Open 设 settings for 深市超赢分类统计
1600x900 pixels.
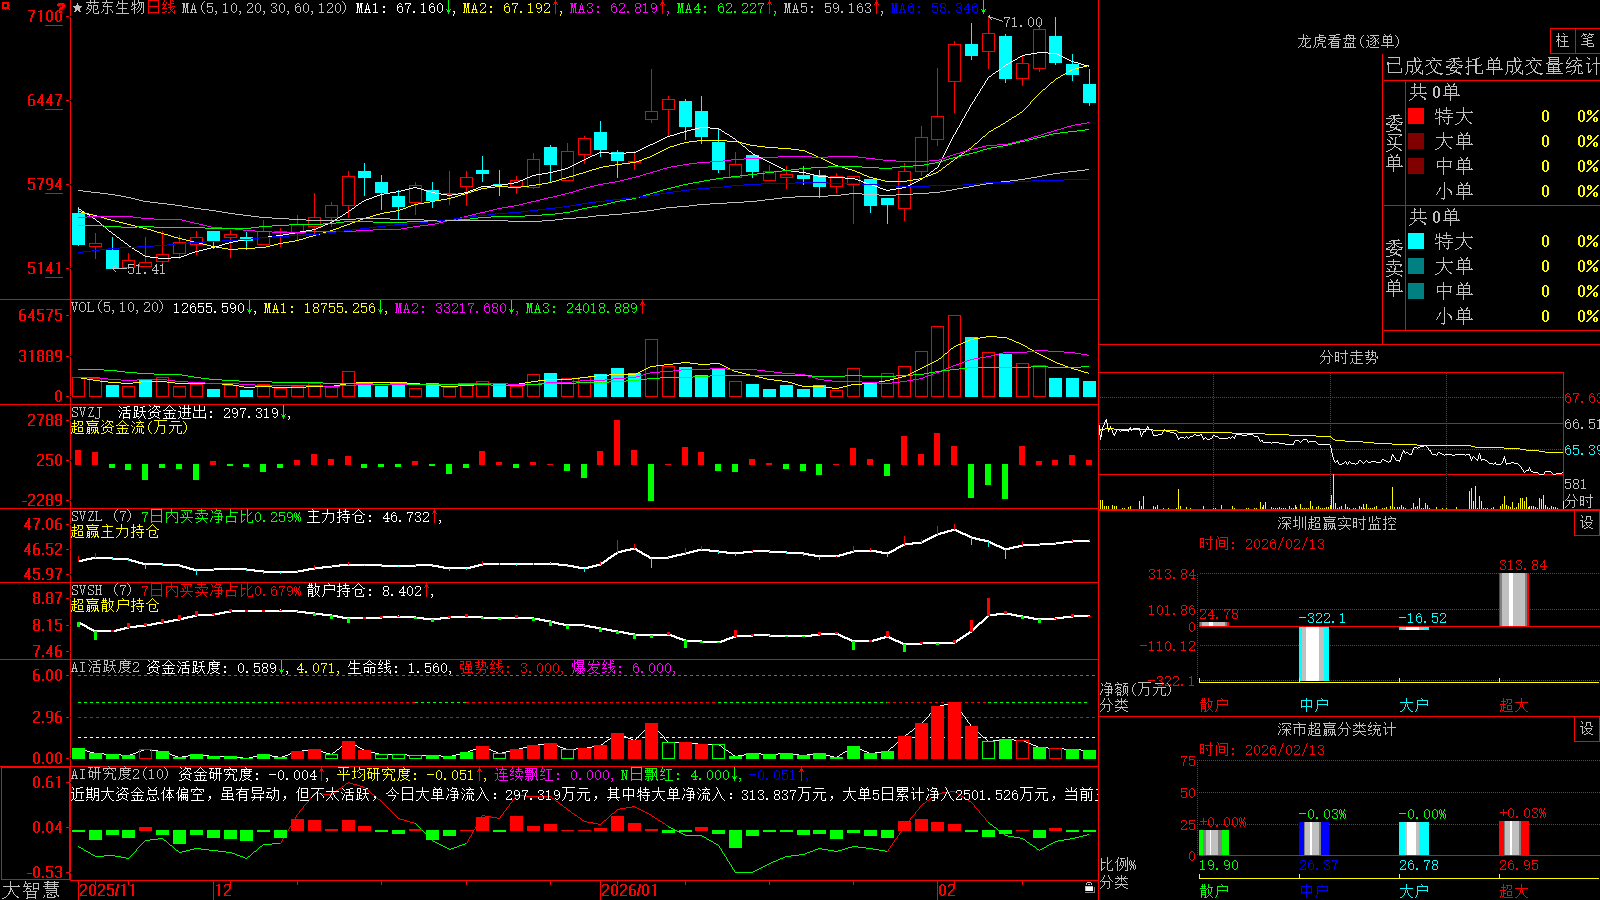coord(1587,729)
